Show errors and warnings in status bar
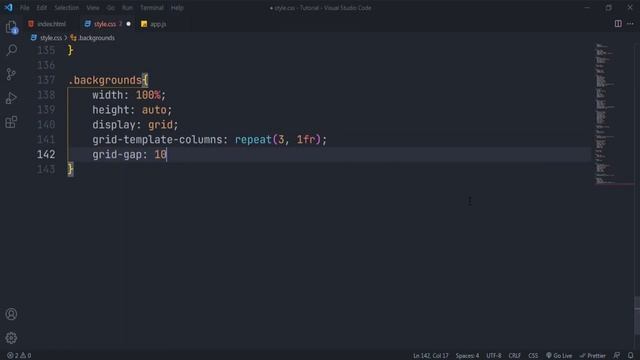This screenshot has width=640, height=360. point(19,356)
